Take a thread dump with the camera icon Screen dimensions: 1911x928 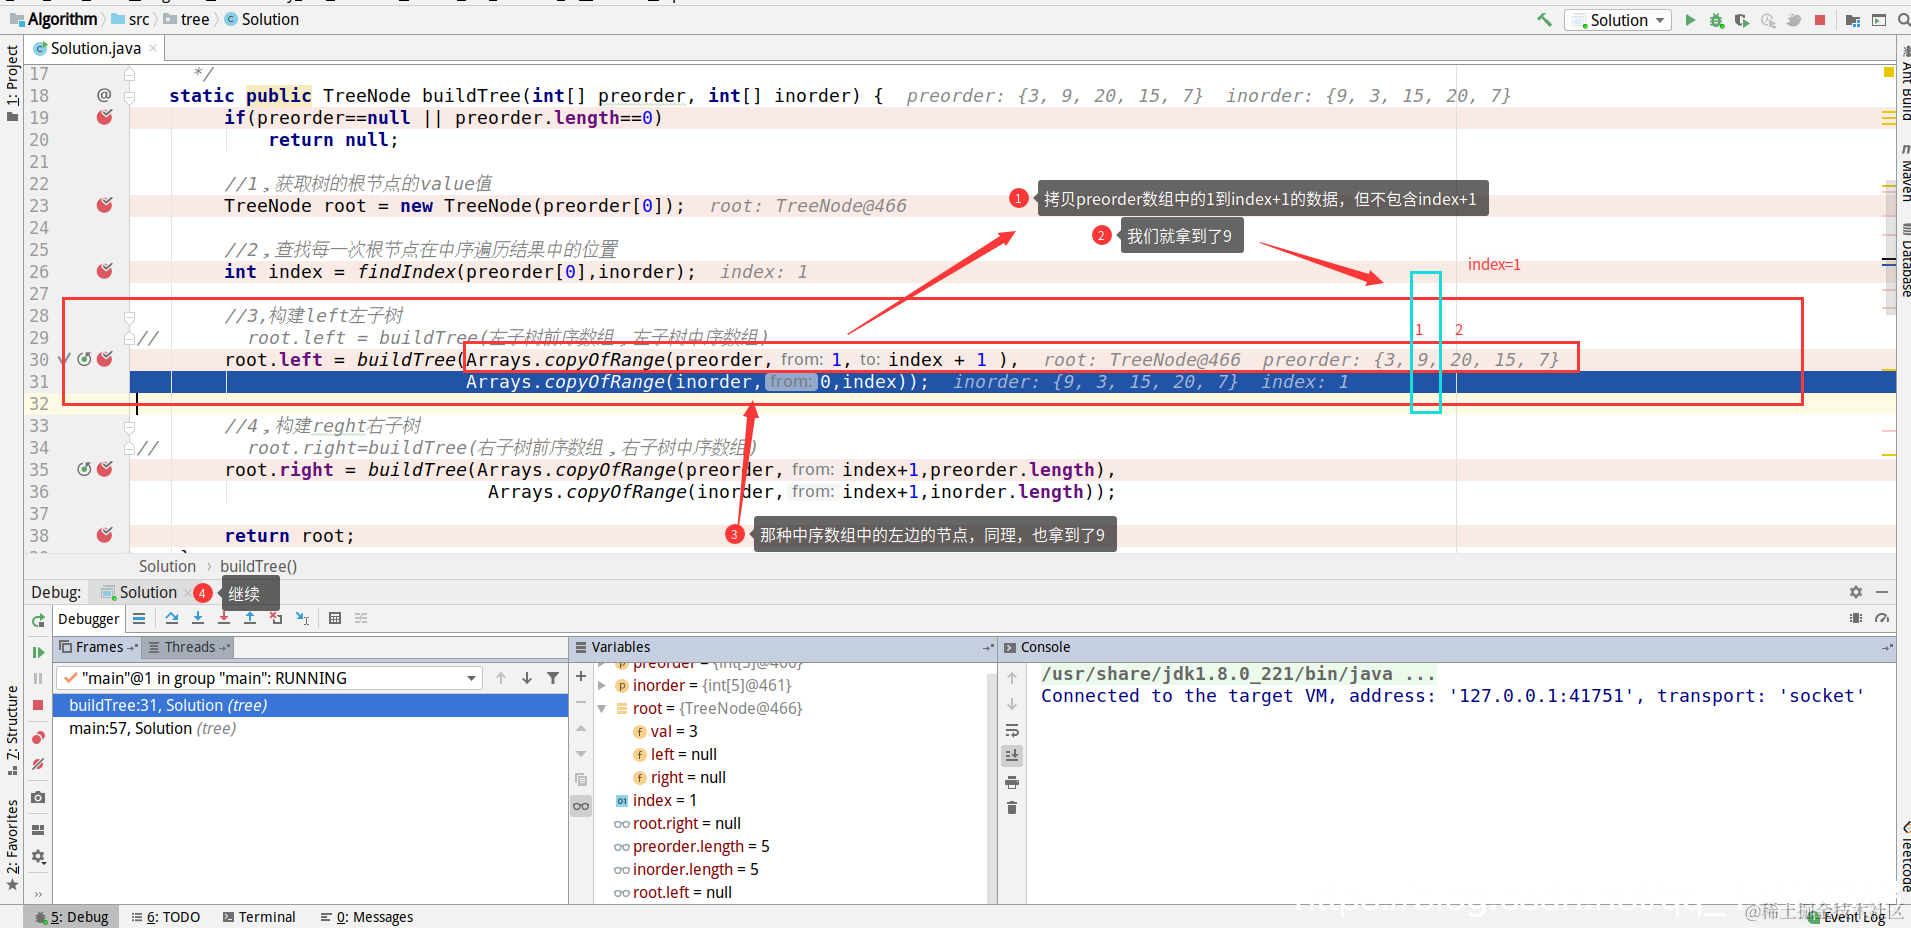click(38, 797)
